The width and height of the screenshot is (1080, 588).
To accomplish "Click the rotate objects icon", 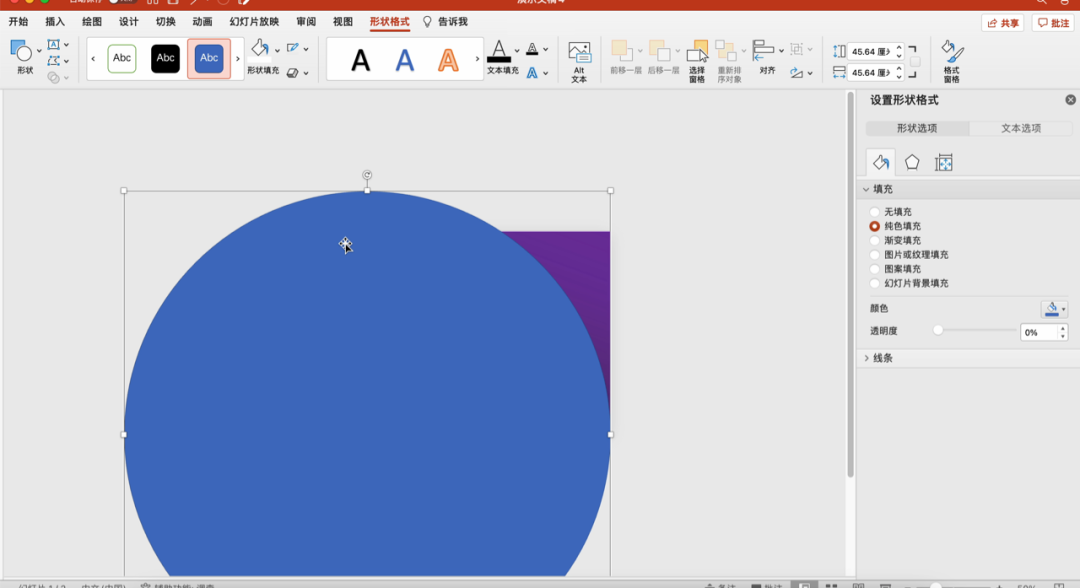I will (797, 72).
